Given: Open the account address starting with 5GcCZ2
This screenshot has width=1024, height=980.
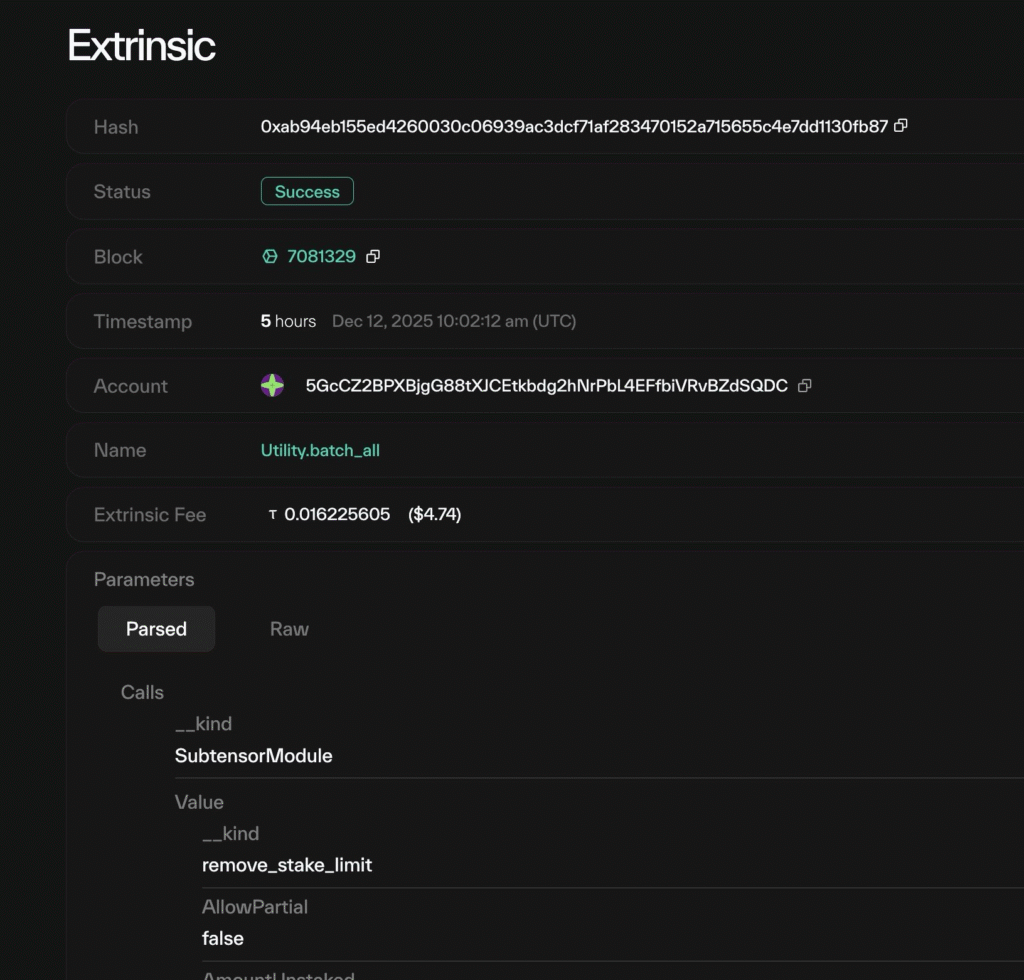Looking at the screenshot, I should pos(546,386).
